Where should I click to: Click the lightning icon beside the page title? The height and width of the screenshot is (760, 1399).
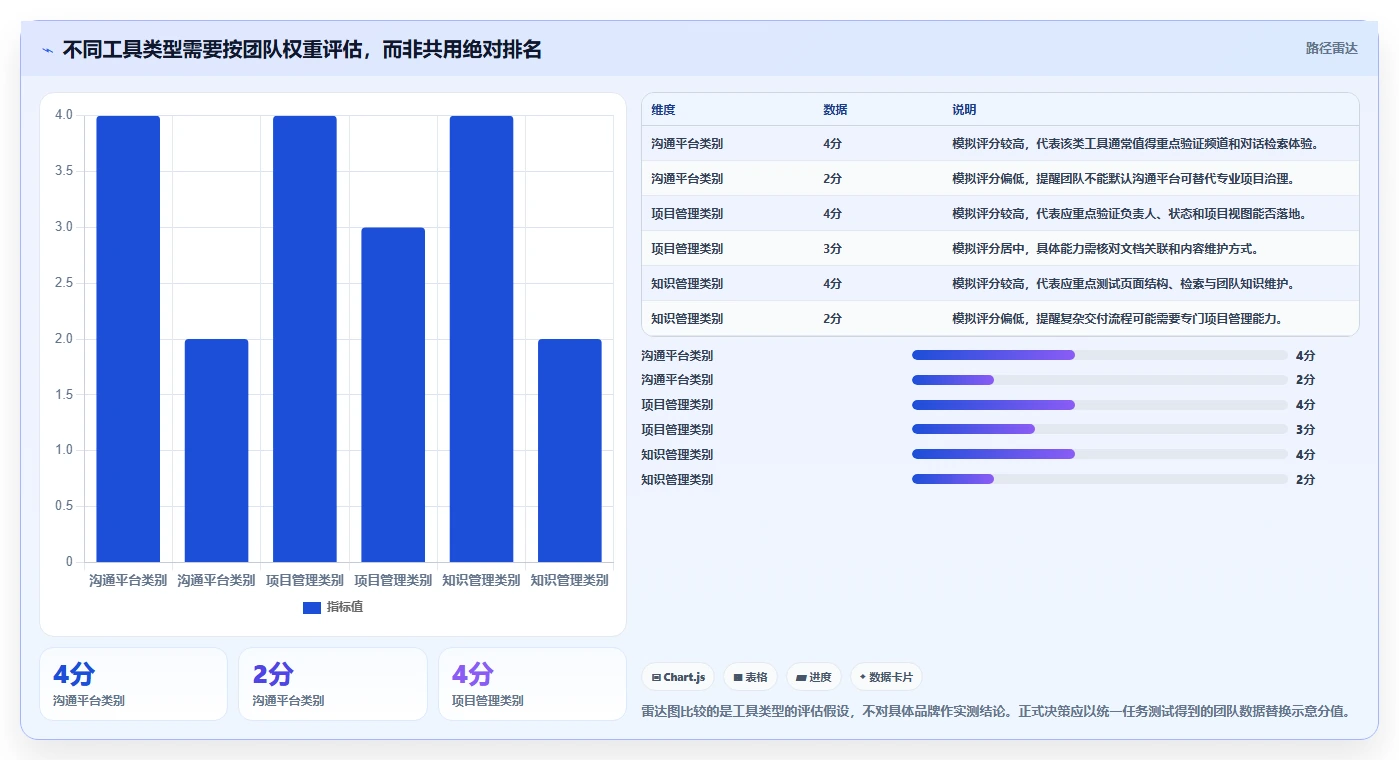[48, 49]
